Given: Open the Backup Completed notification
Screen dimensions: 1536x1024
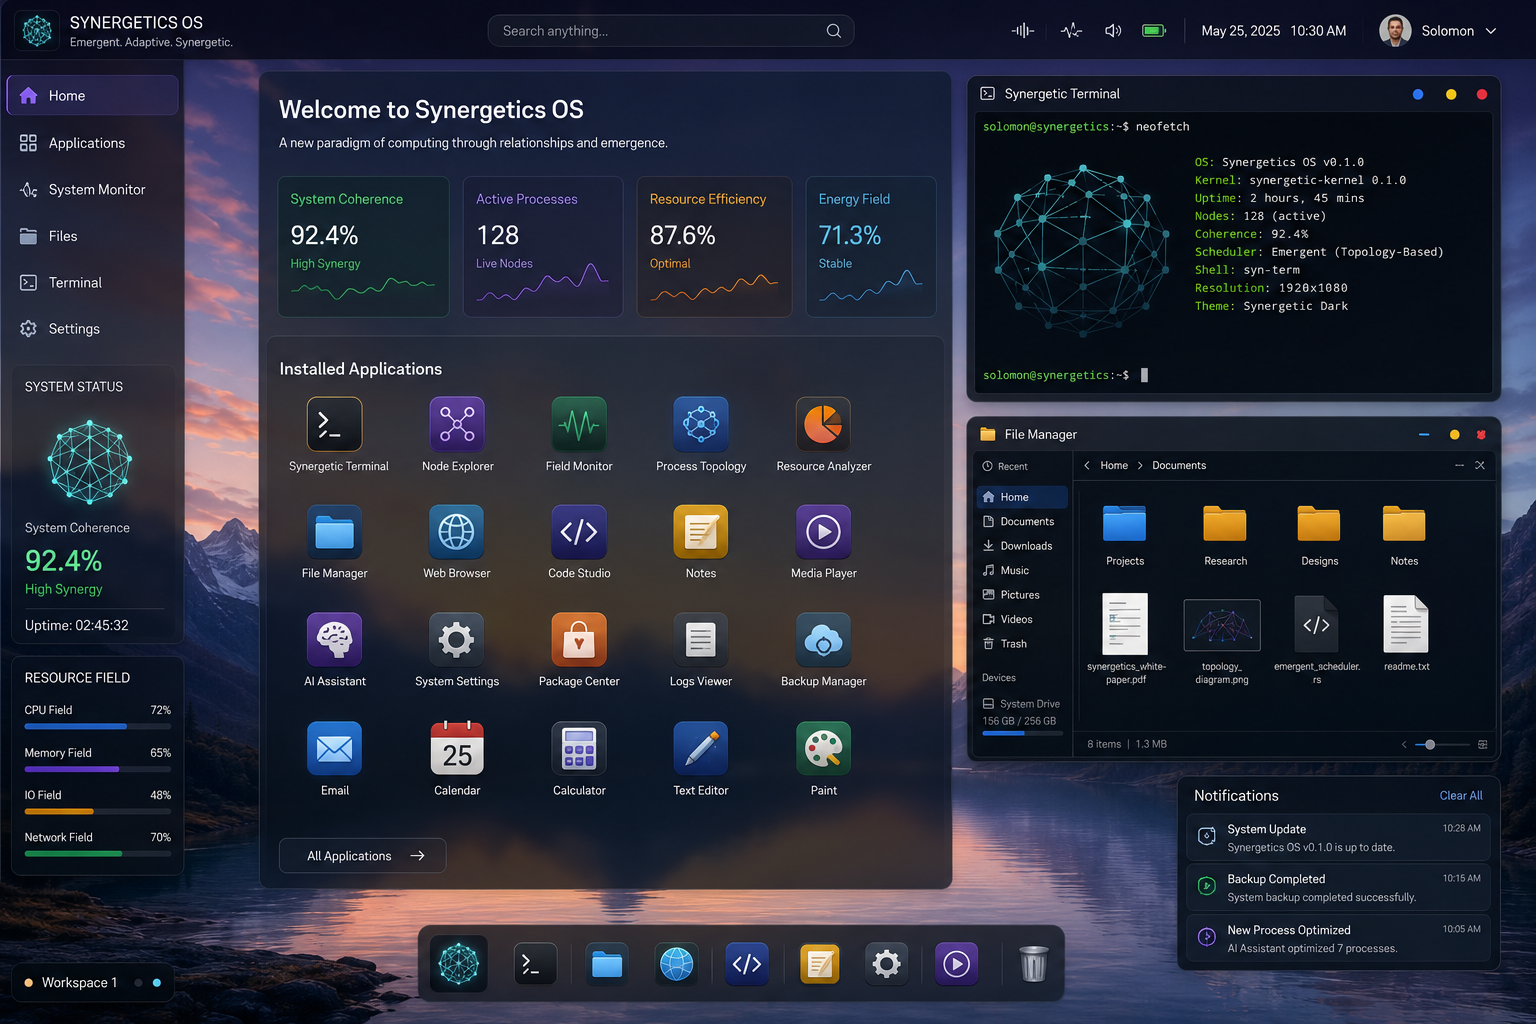Looking at the screenshot, I should tap(1339, 888).
